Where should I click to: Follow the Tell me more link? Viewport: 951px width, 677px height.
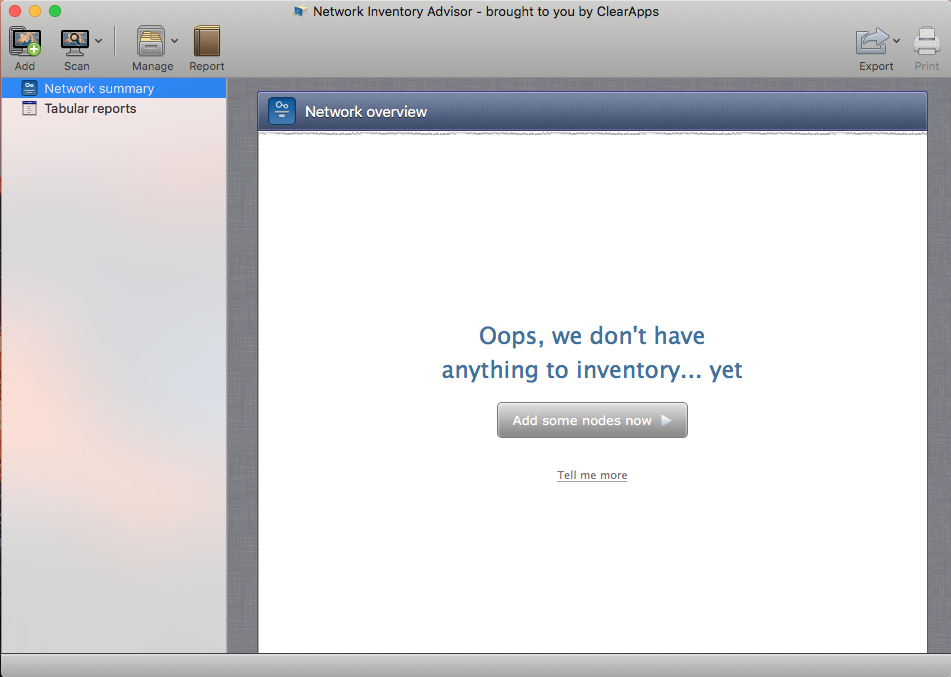coord(592,475)
